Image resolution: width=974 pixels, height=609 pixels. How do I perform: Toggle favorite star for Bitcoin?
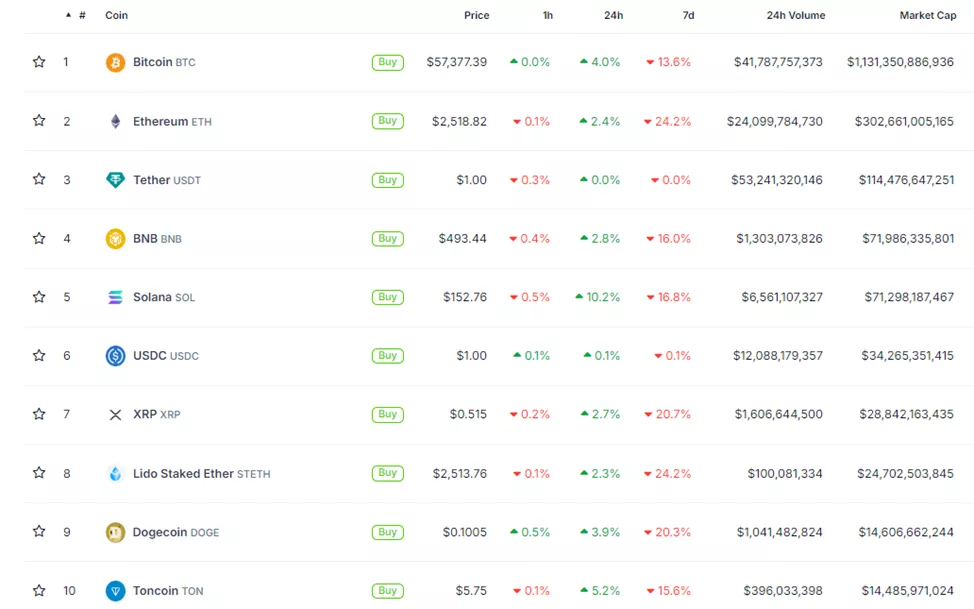pos(39,62)
